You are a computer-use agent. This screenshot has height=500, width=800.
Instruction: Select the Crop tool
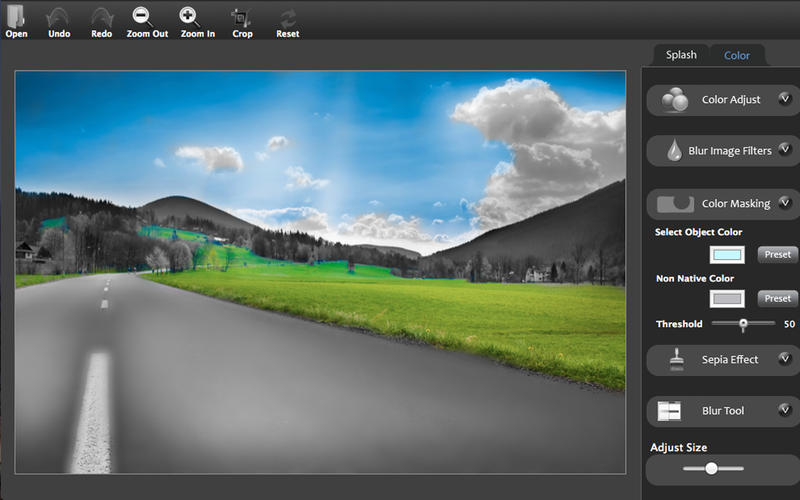pos(242,17)
